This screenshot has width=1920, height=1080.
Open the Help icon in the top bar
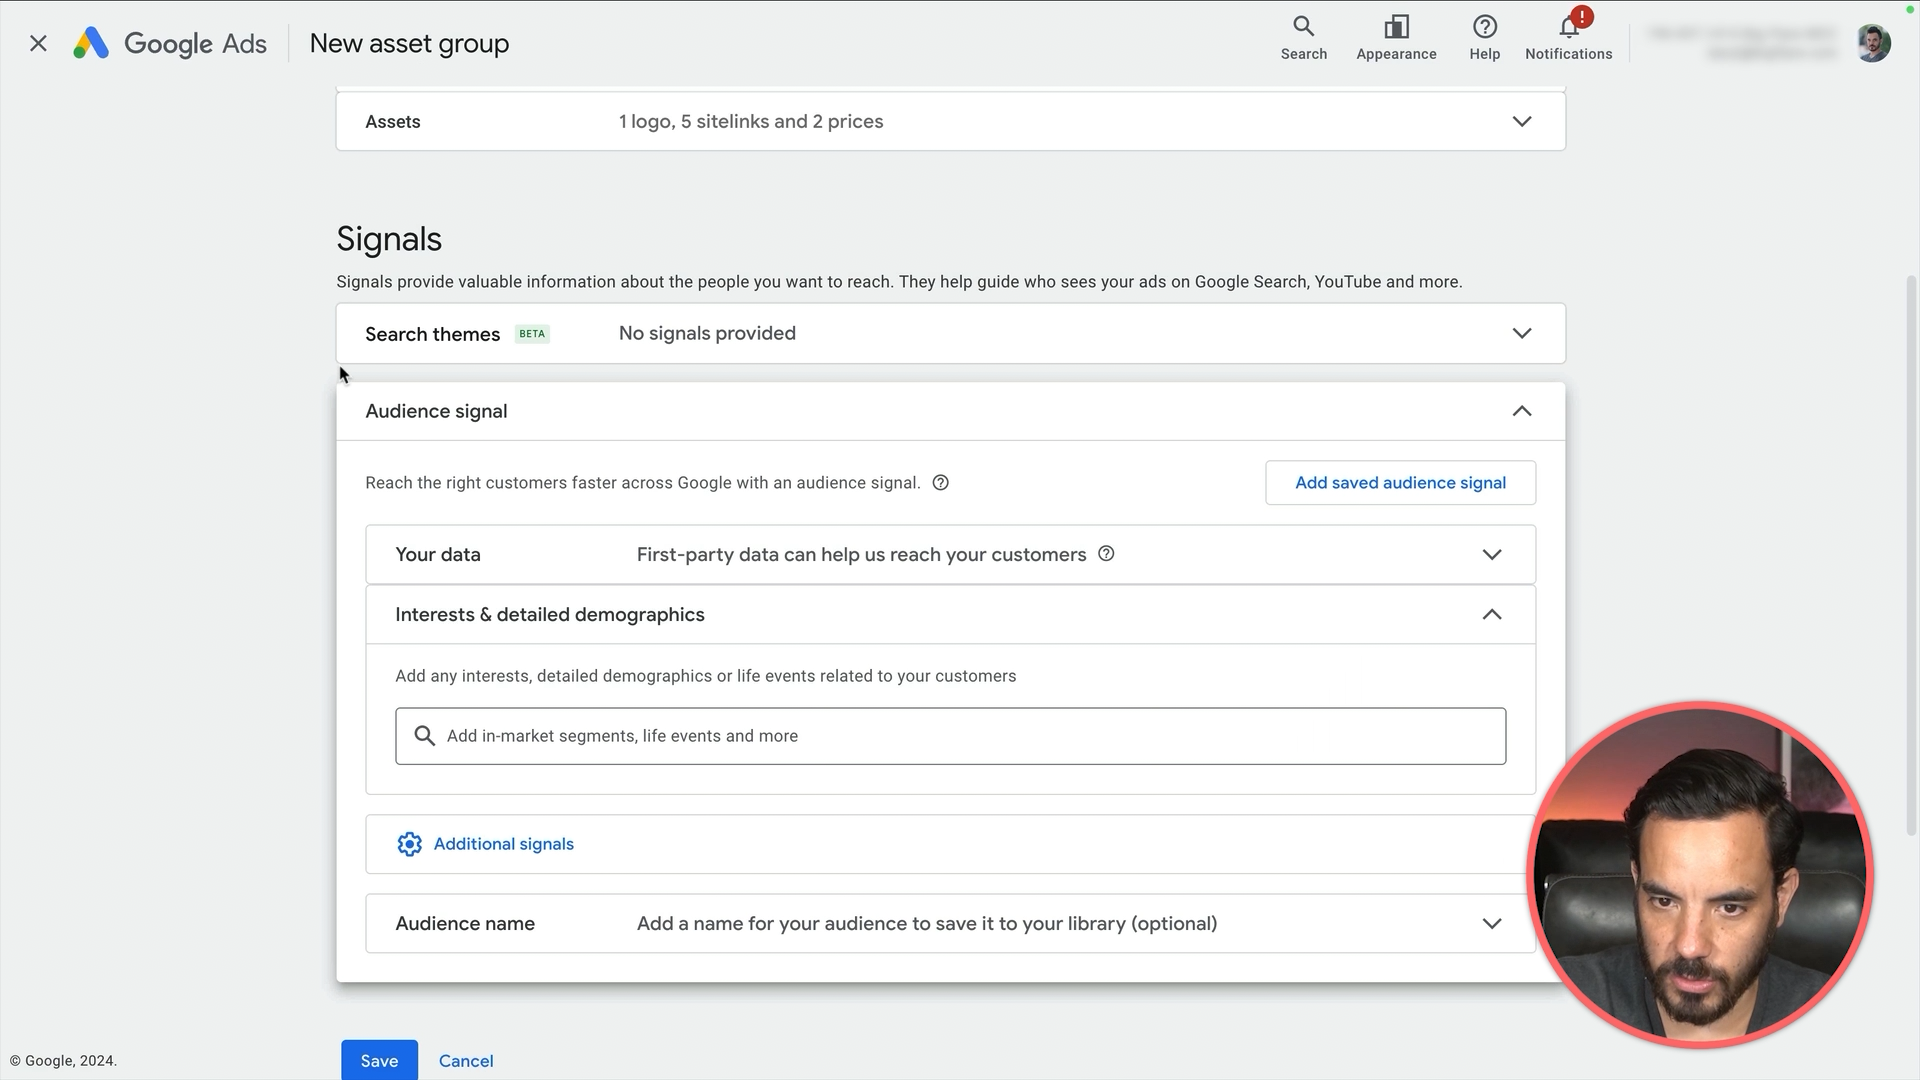coord(1484,36)
